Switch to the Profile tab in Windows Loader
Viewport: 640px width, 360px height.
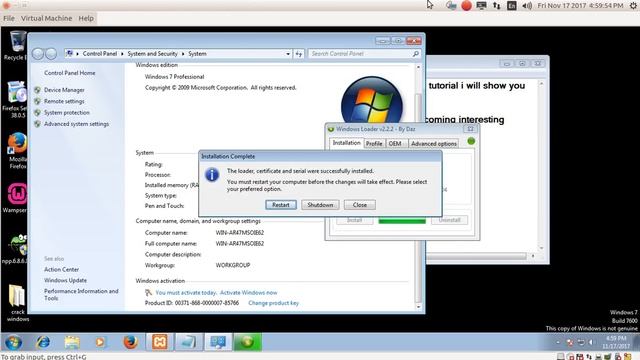pyautogui.click(x=374, y=144)
